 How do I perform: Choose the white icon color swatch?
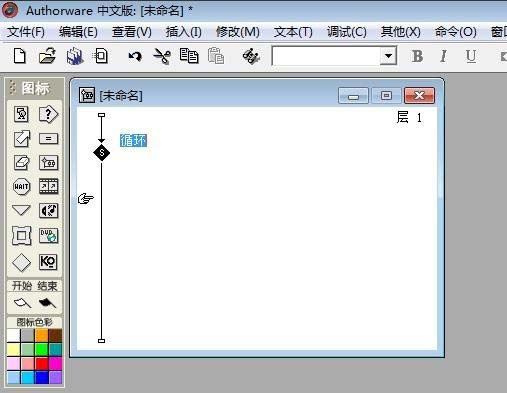coord(14,336)
